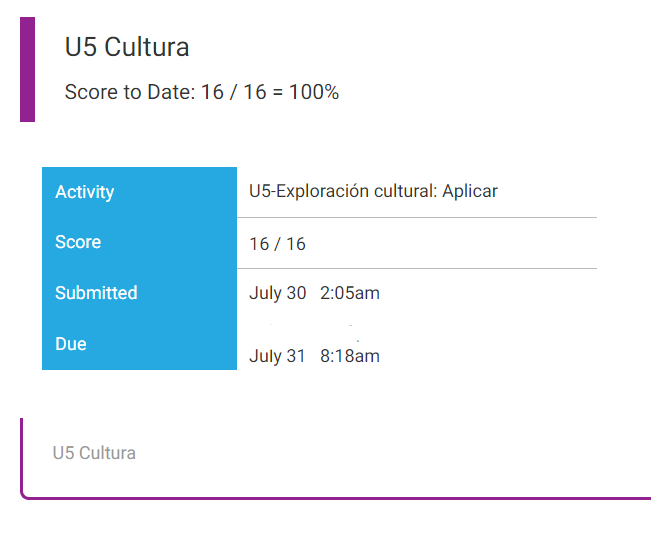Click the empty area inside the bottom purple-bordered box
This screenshot has height=534, width=651.
point(374,457)
